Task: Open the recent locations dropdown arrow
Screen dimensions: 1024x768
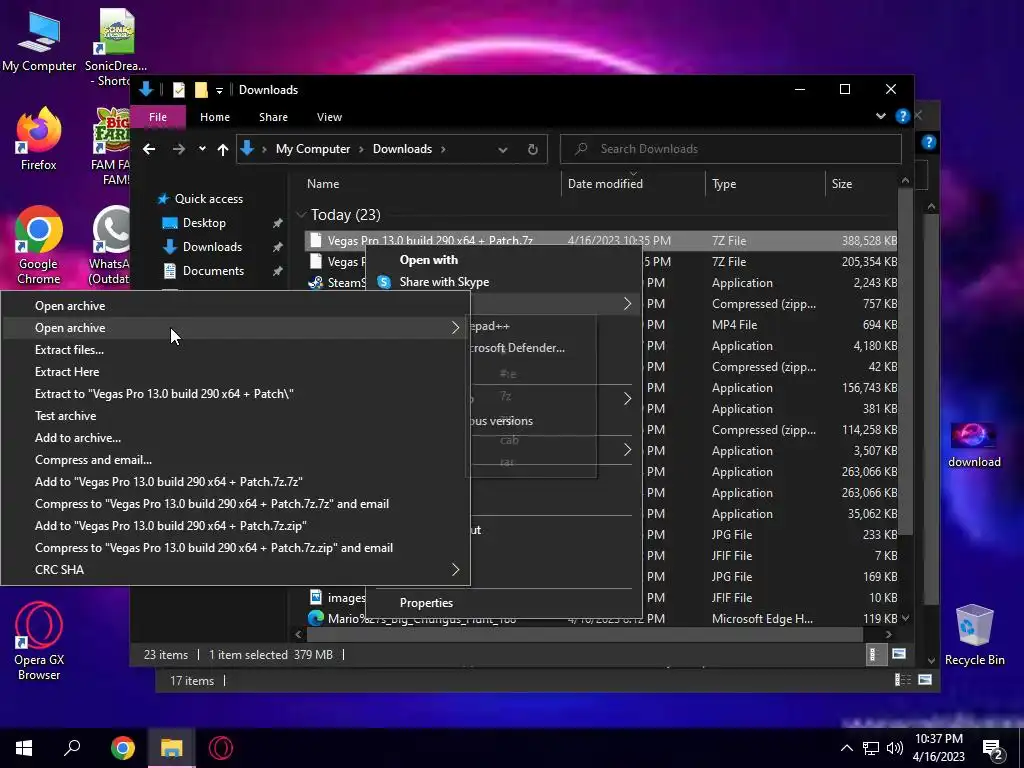Action: pyautogui.click(x=202, y=149)
